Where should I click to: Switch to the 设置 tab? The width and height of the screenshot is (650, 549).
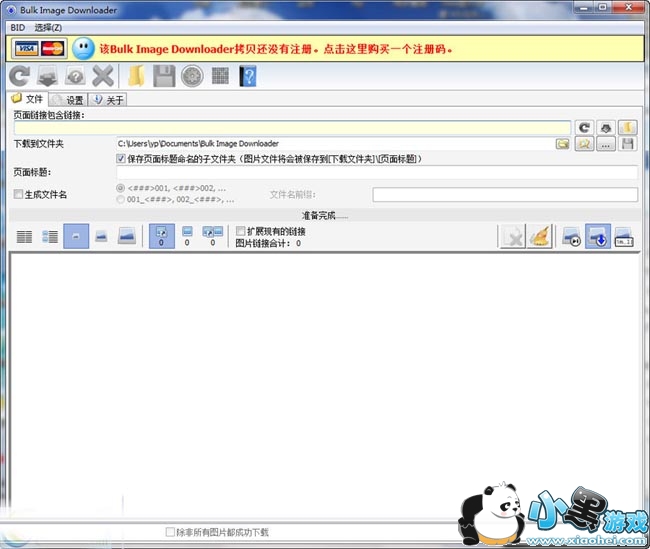(x=68, y=100)
